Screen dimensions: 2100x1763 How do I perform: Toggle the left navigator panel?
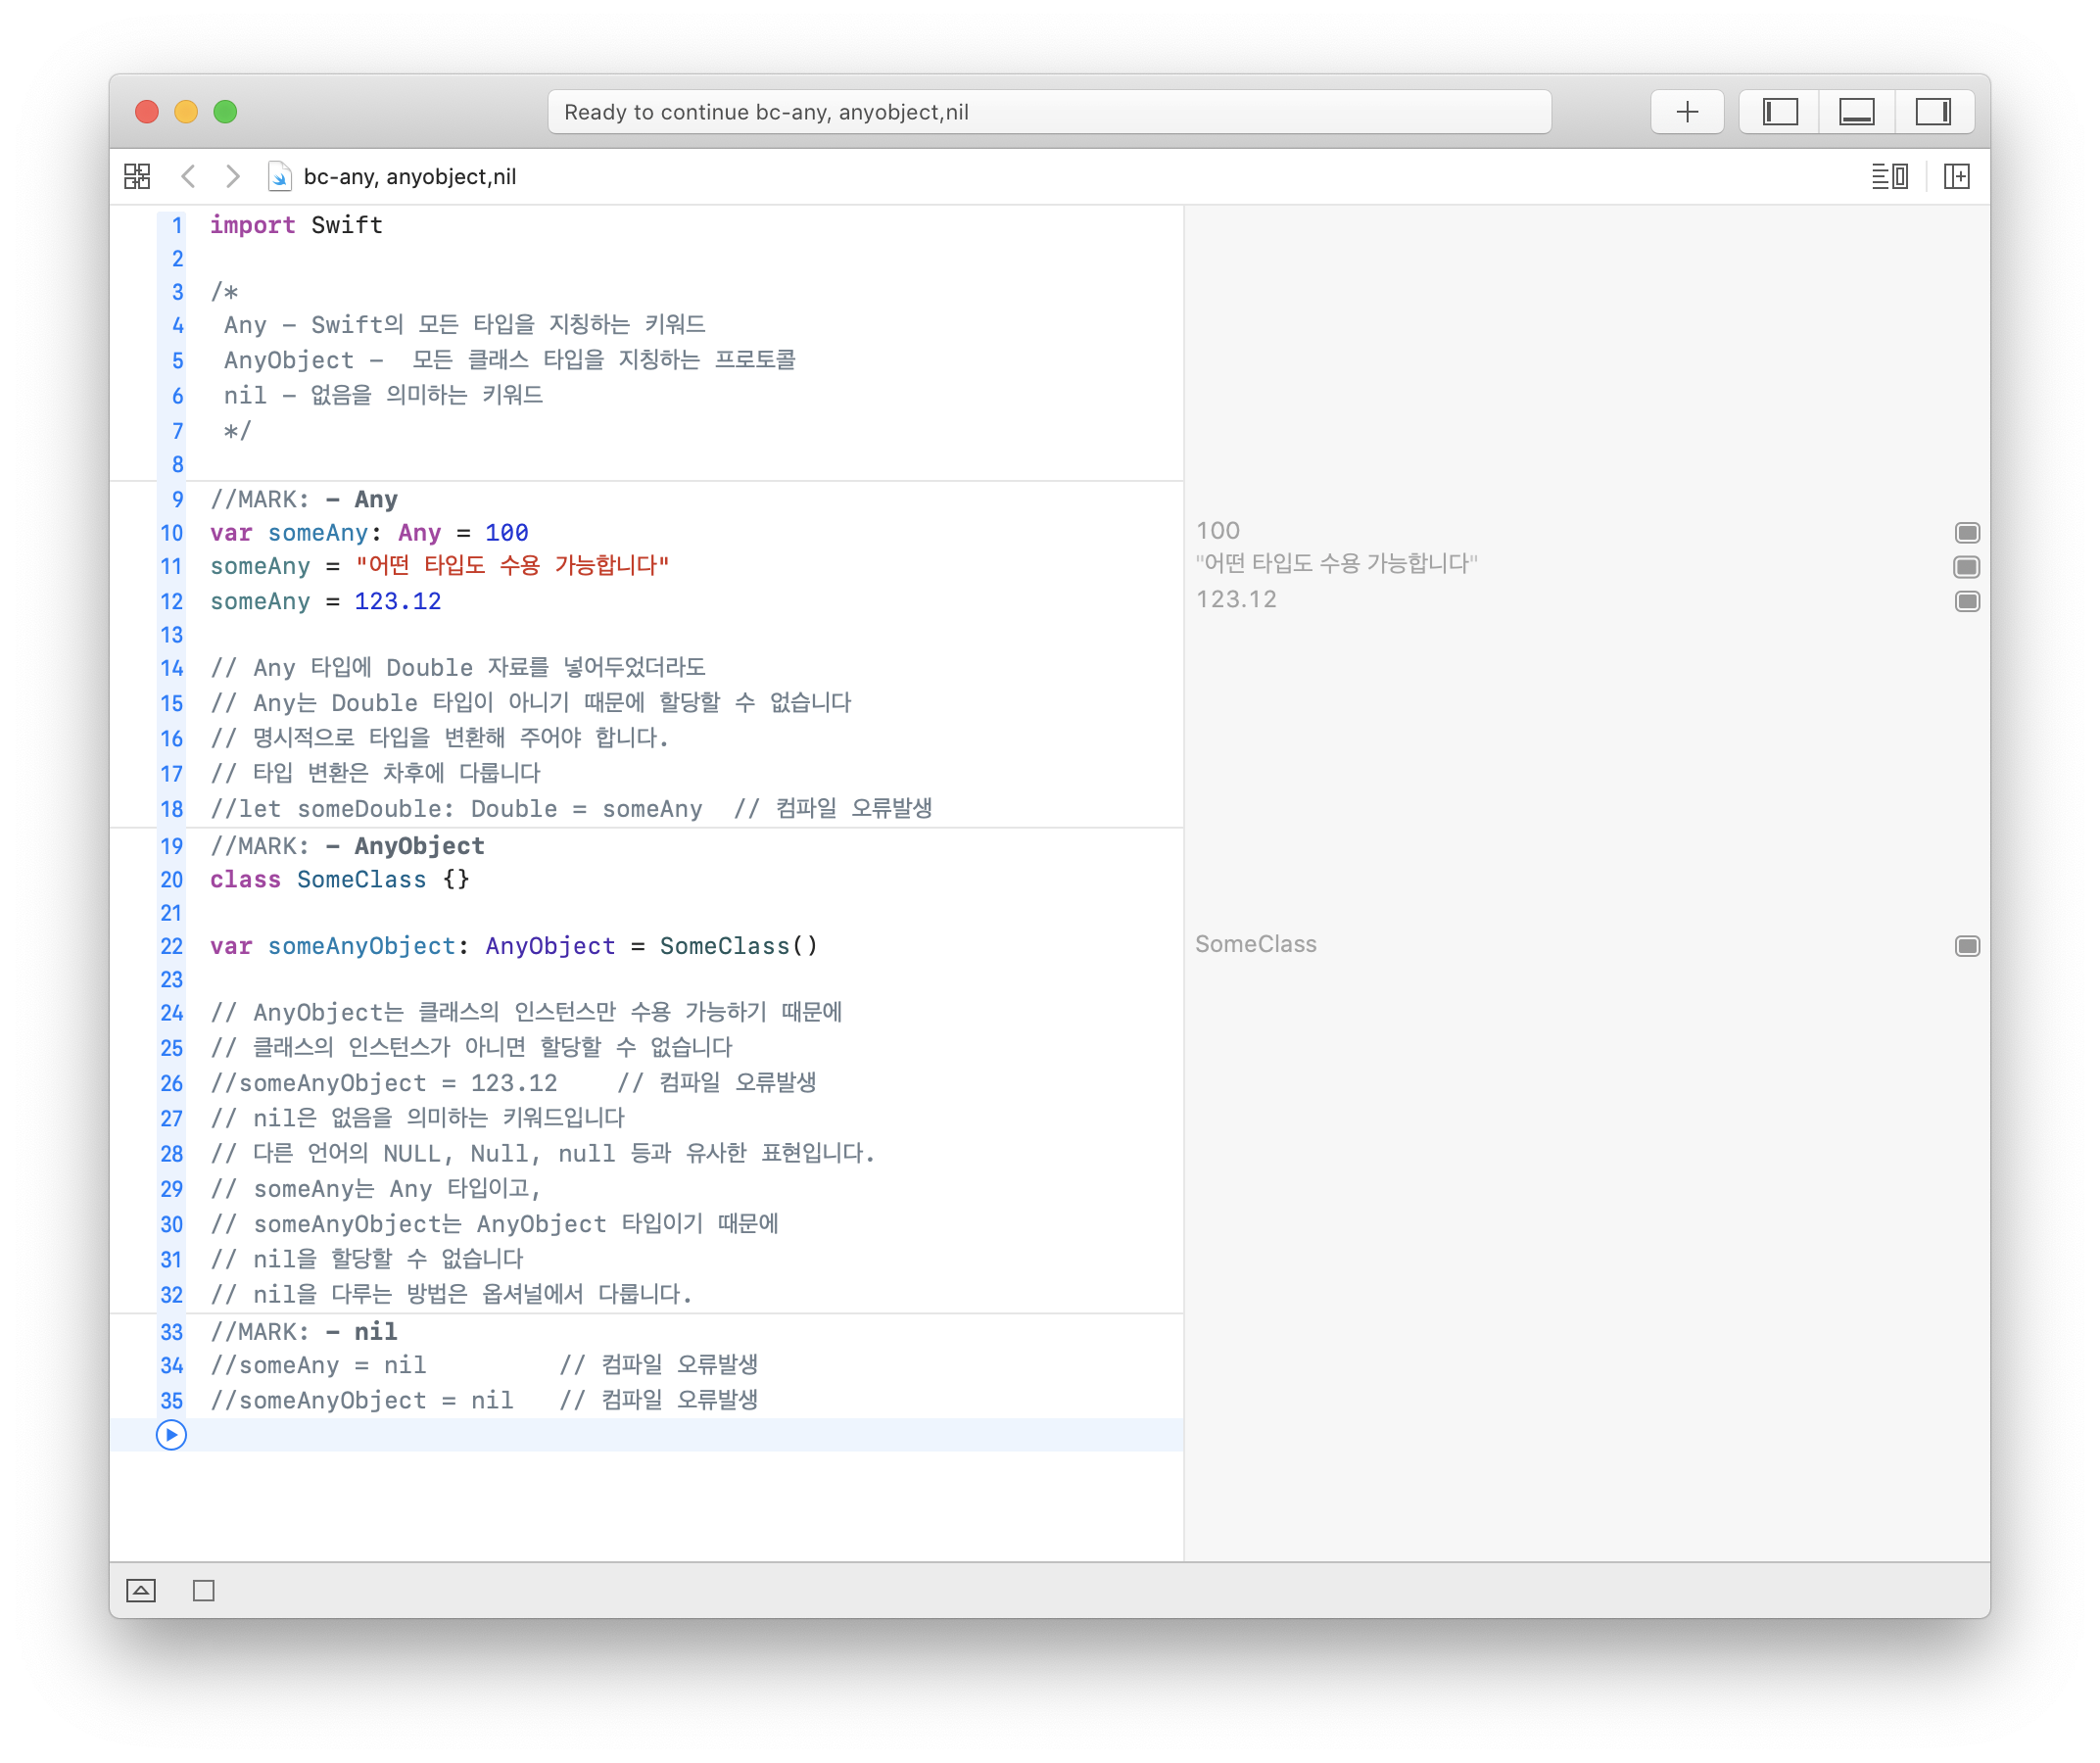tap(1780, 112)
